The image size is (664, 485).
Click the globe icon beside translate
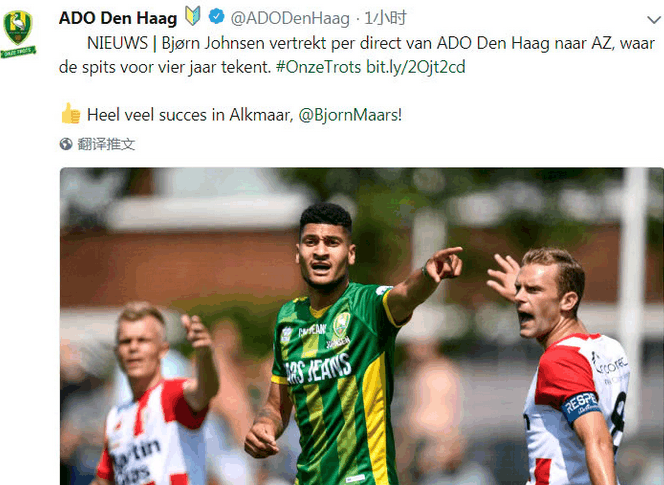66,144
